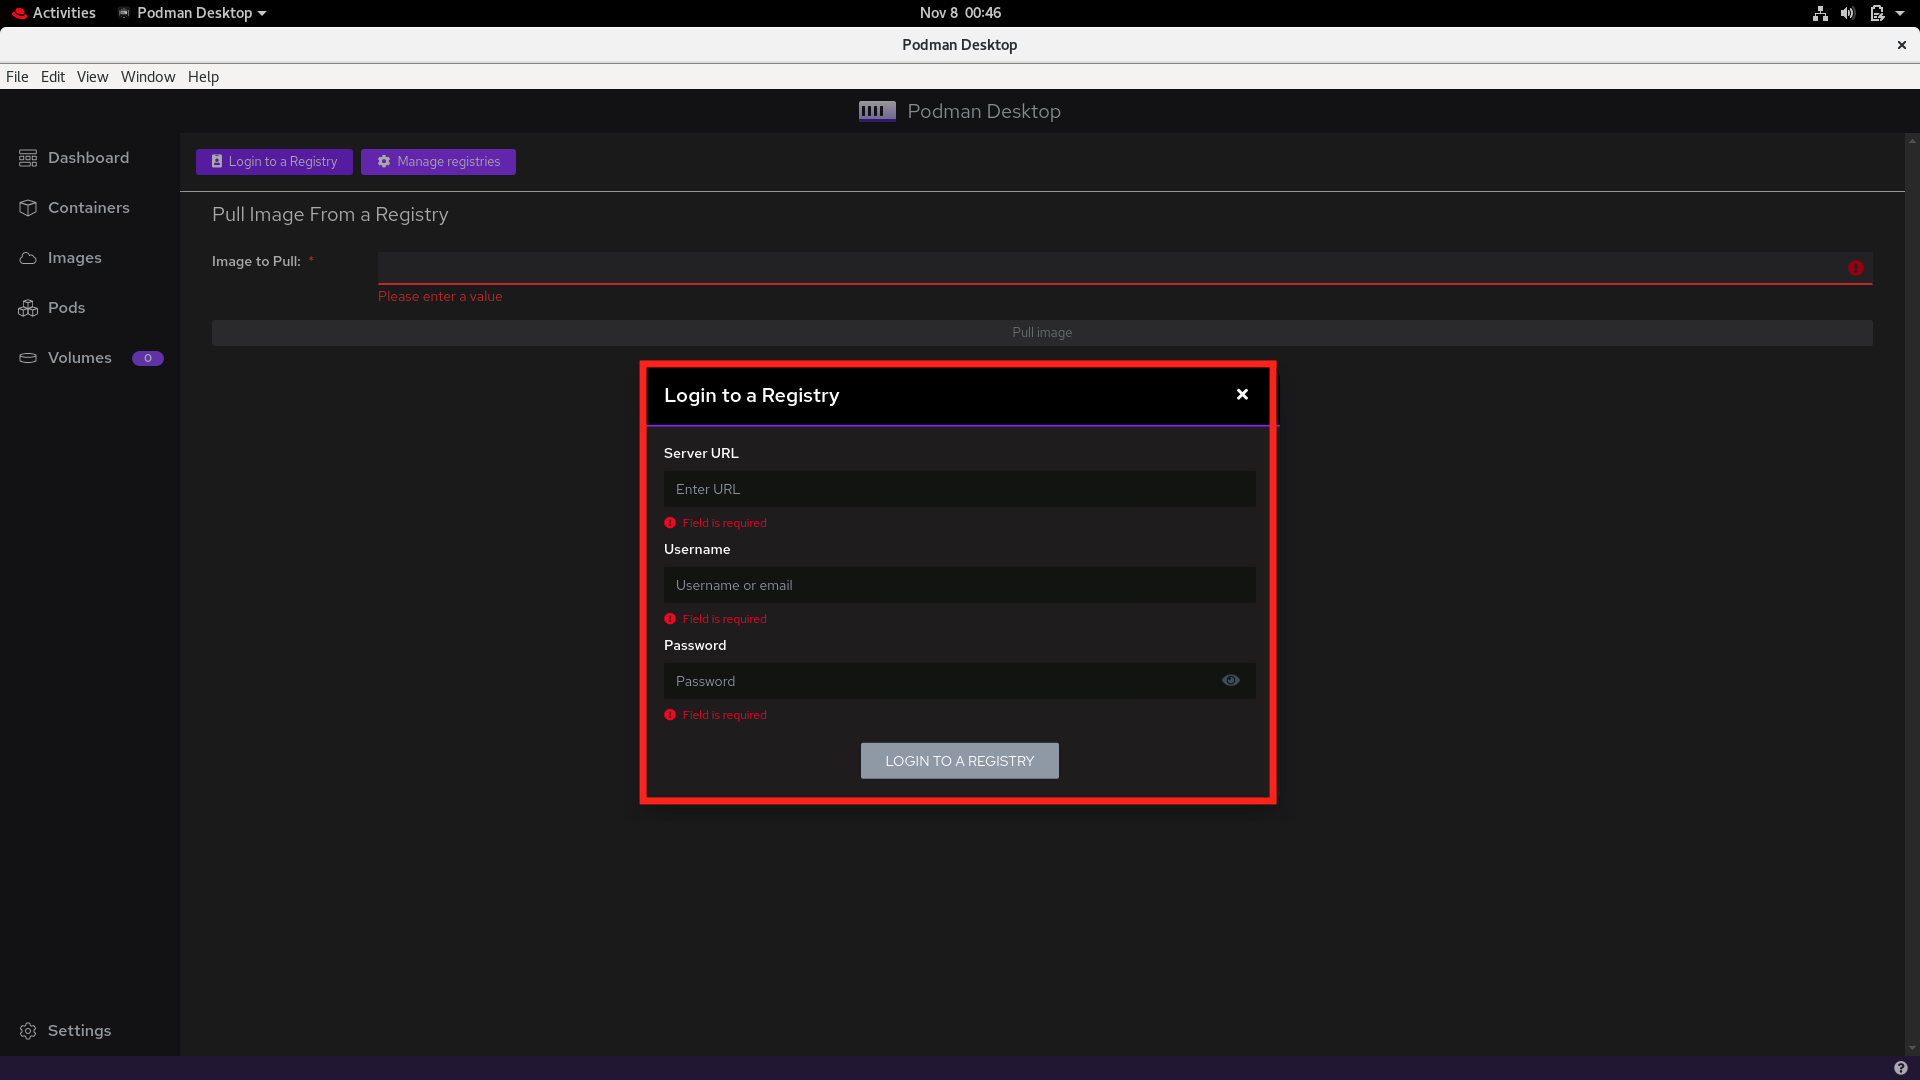
Task: Click the Server URL input field
Action: (x=958, y=489)
